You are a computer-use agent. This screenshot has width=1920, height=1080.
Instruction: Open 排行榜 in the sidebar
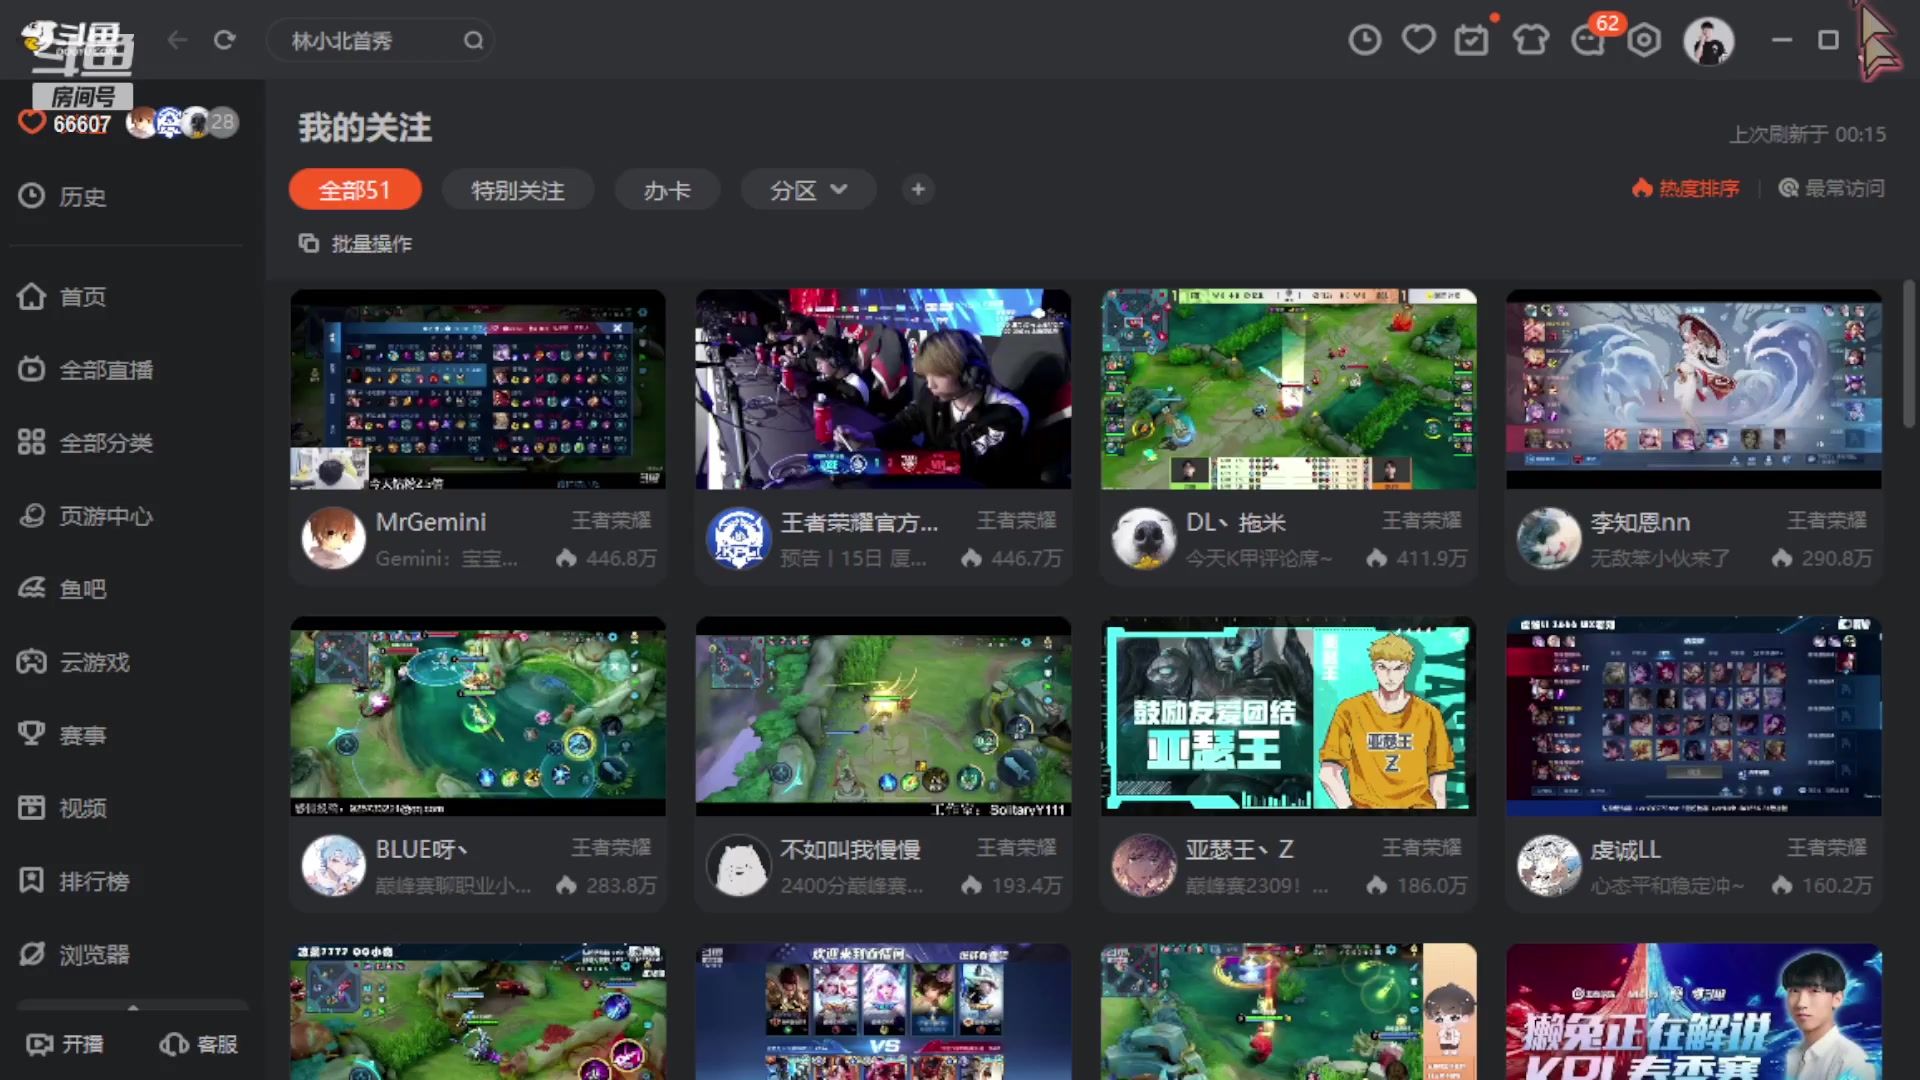[x=74, y=881]
